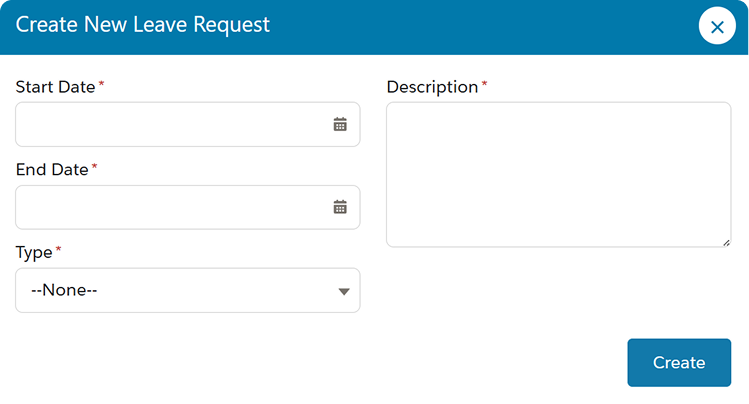Submit the form with Create button
The image size is (749, 404).
click(679, 362)
